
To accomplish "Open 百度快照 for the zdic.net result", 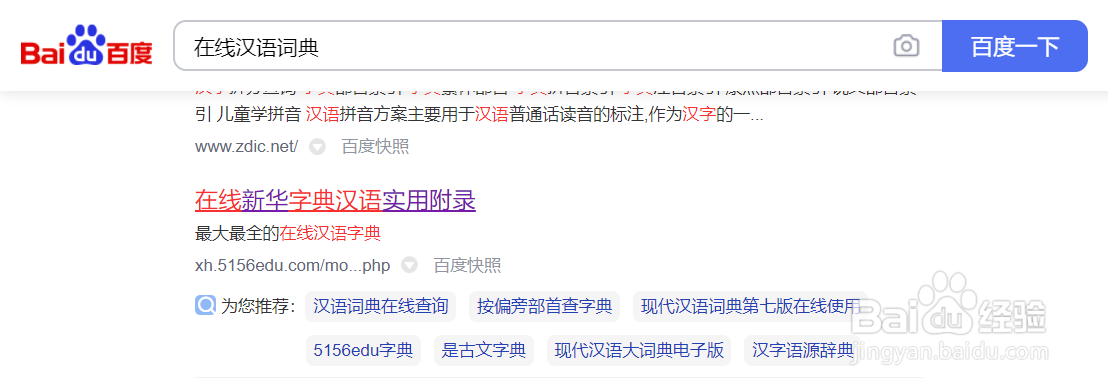I will (375, 146).
